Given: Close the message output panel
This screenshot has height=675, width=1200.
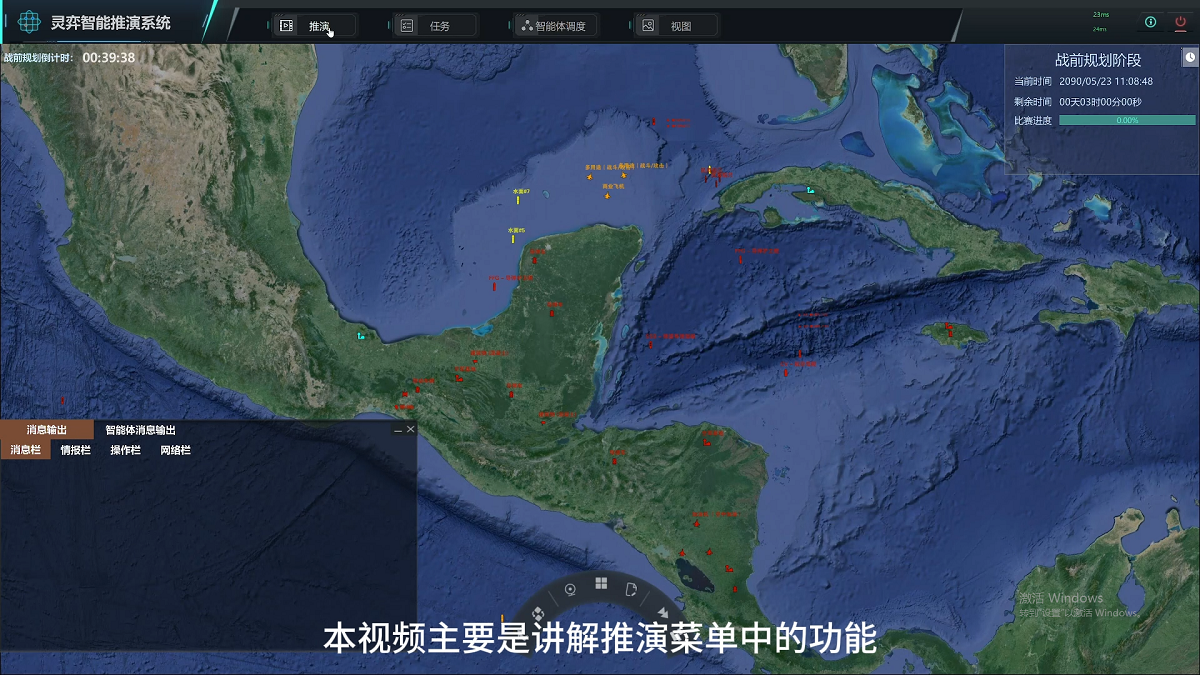Looking at the screenshot, I should [x=410, y=430].
